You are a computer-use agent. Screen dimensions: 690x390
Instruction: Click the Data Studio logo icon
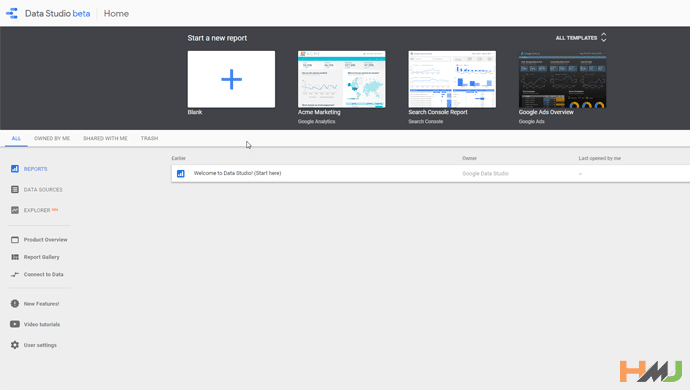pyautogui.click(x=12, y=13)
